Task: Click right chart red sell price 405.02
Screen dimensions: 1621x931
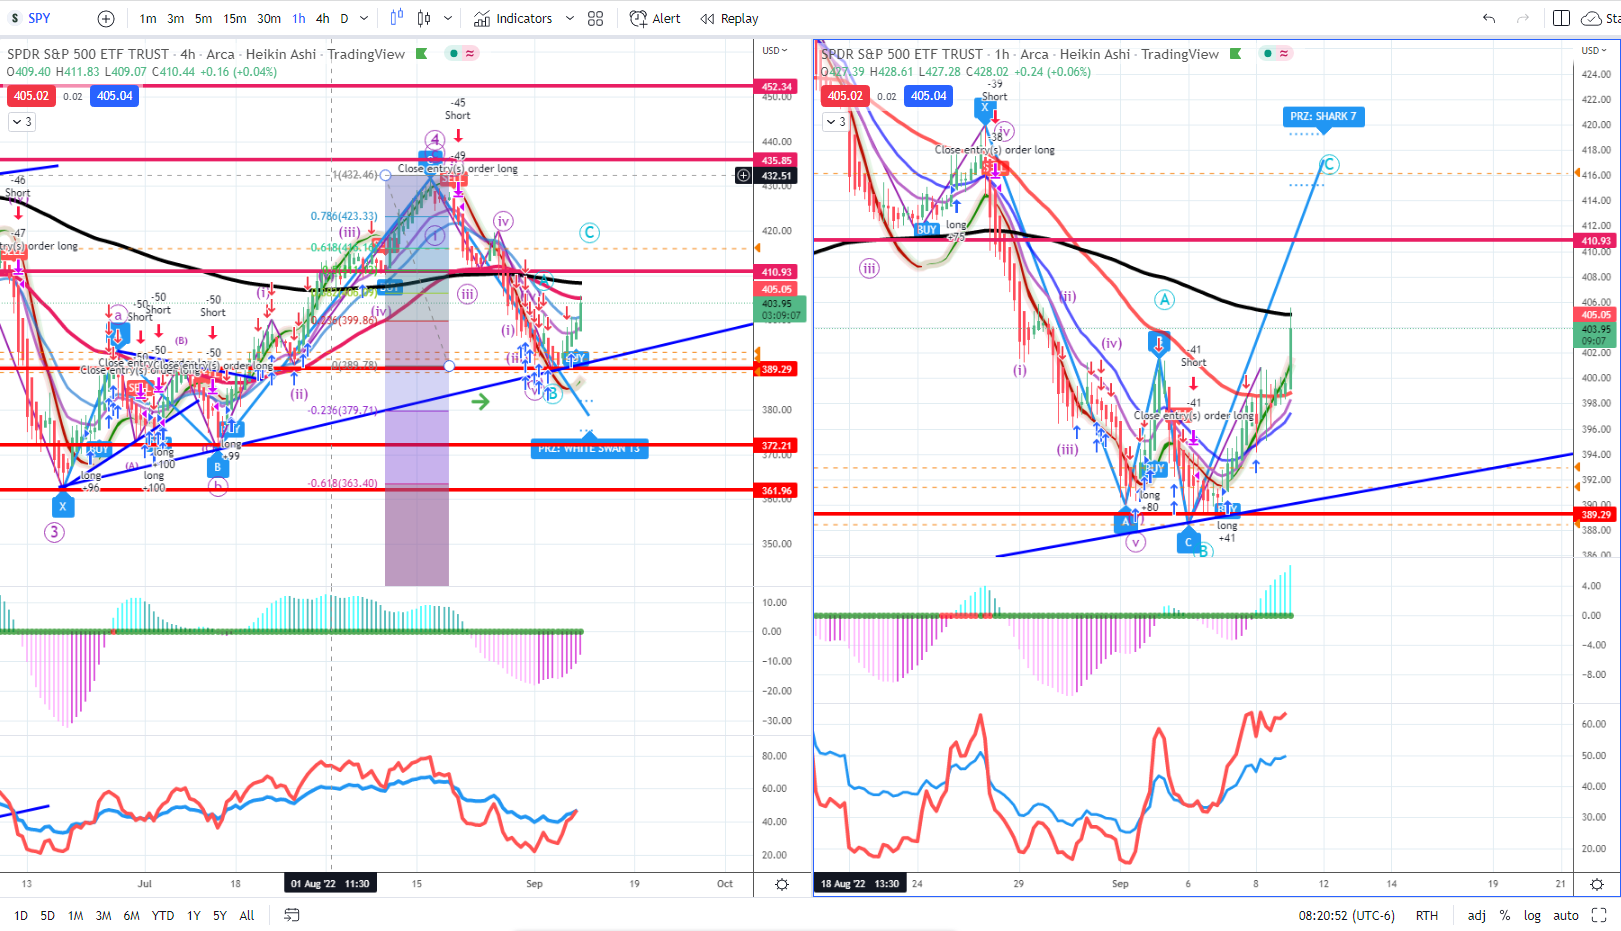Action: click(x=845, y=96)
